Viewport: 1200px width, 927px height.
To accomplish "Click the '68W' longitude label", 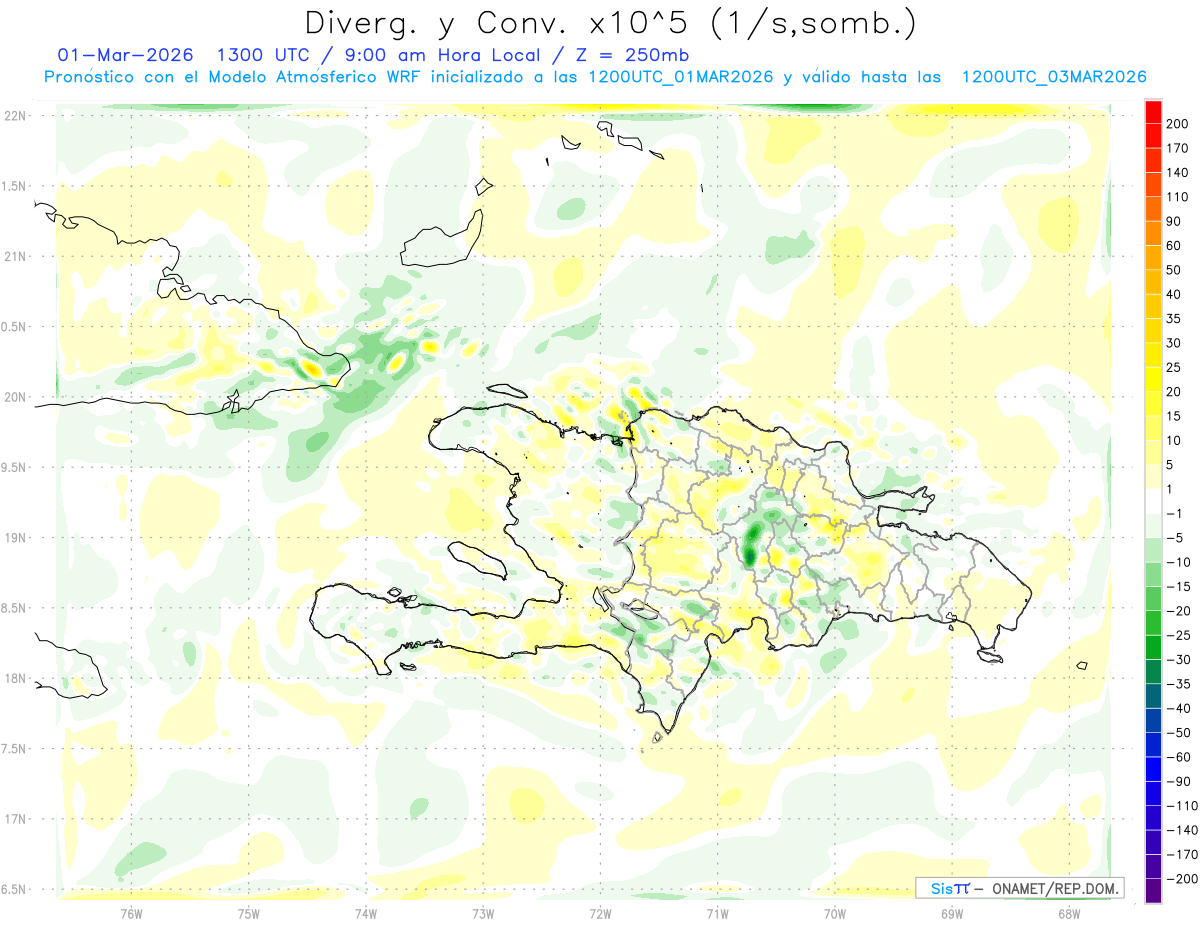I will [1069, 913].
